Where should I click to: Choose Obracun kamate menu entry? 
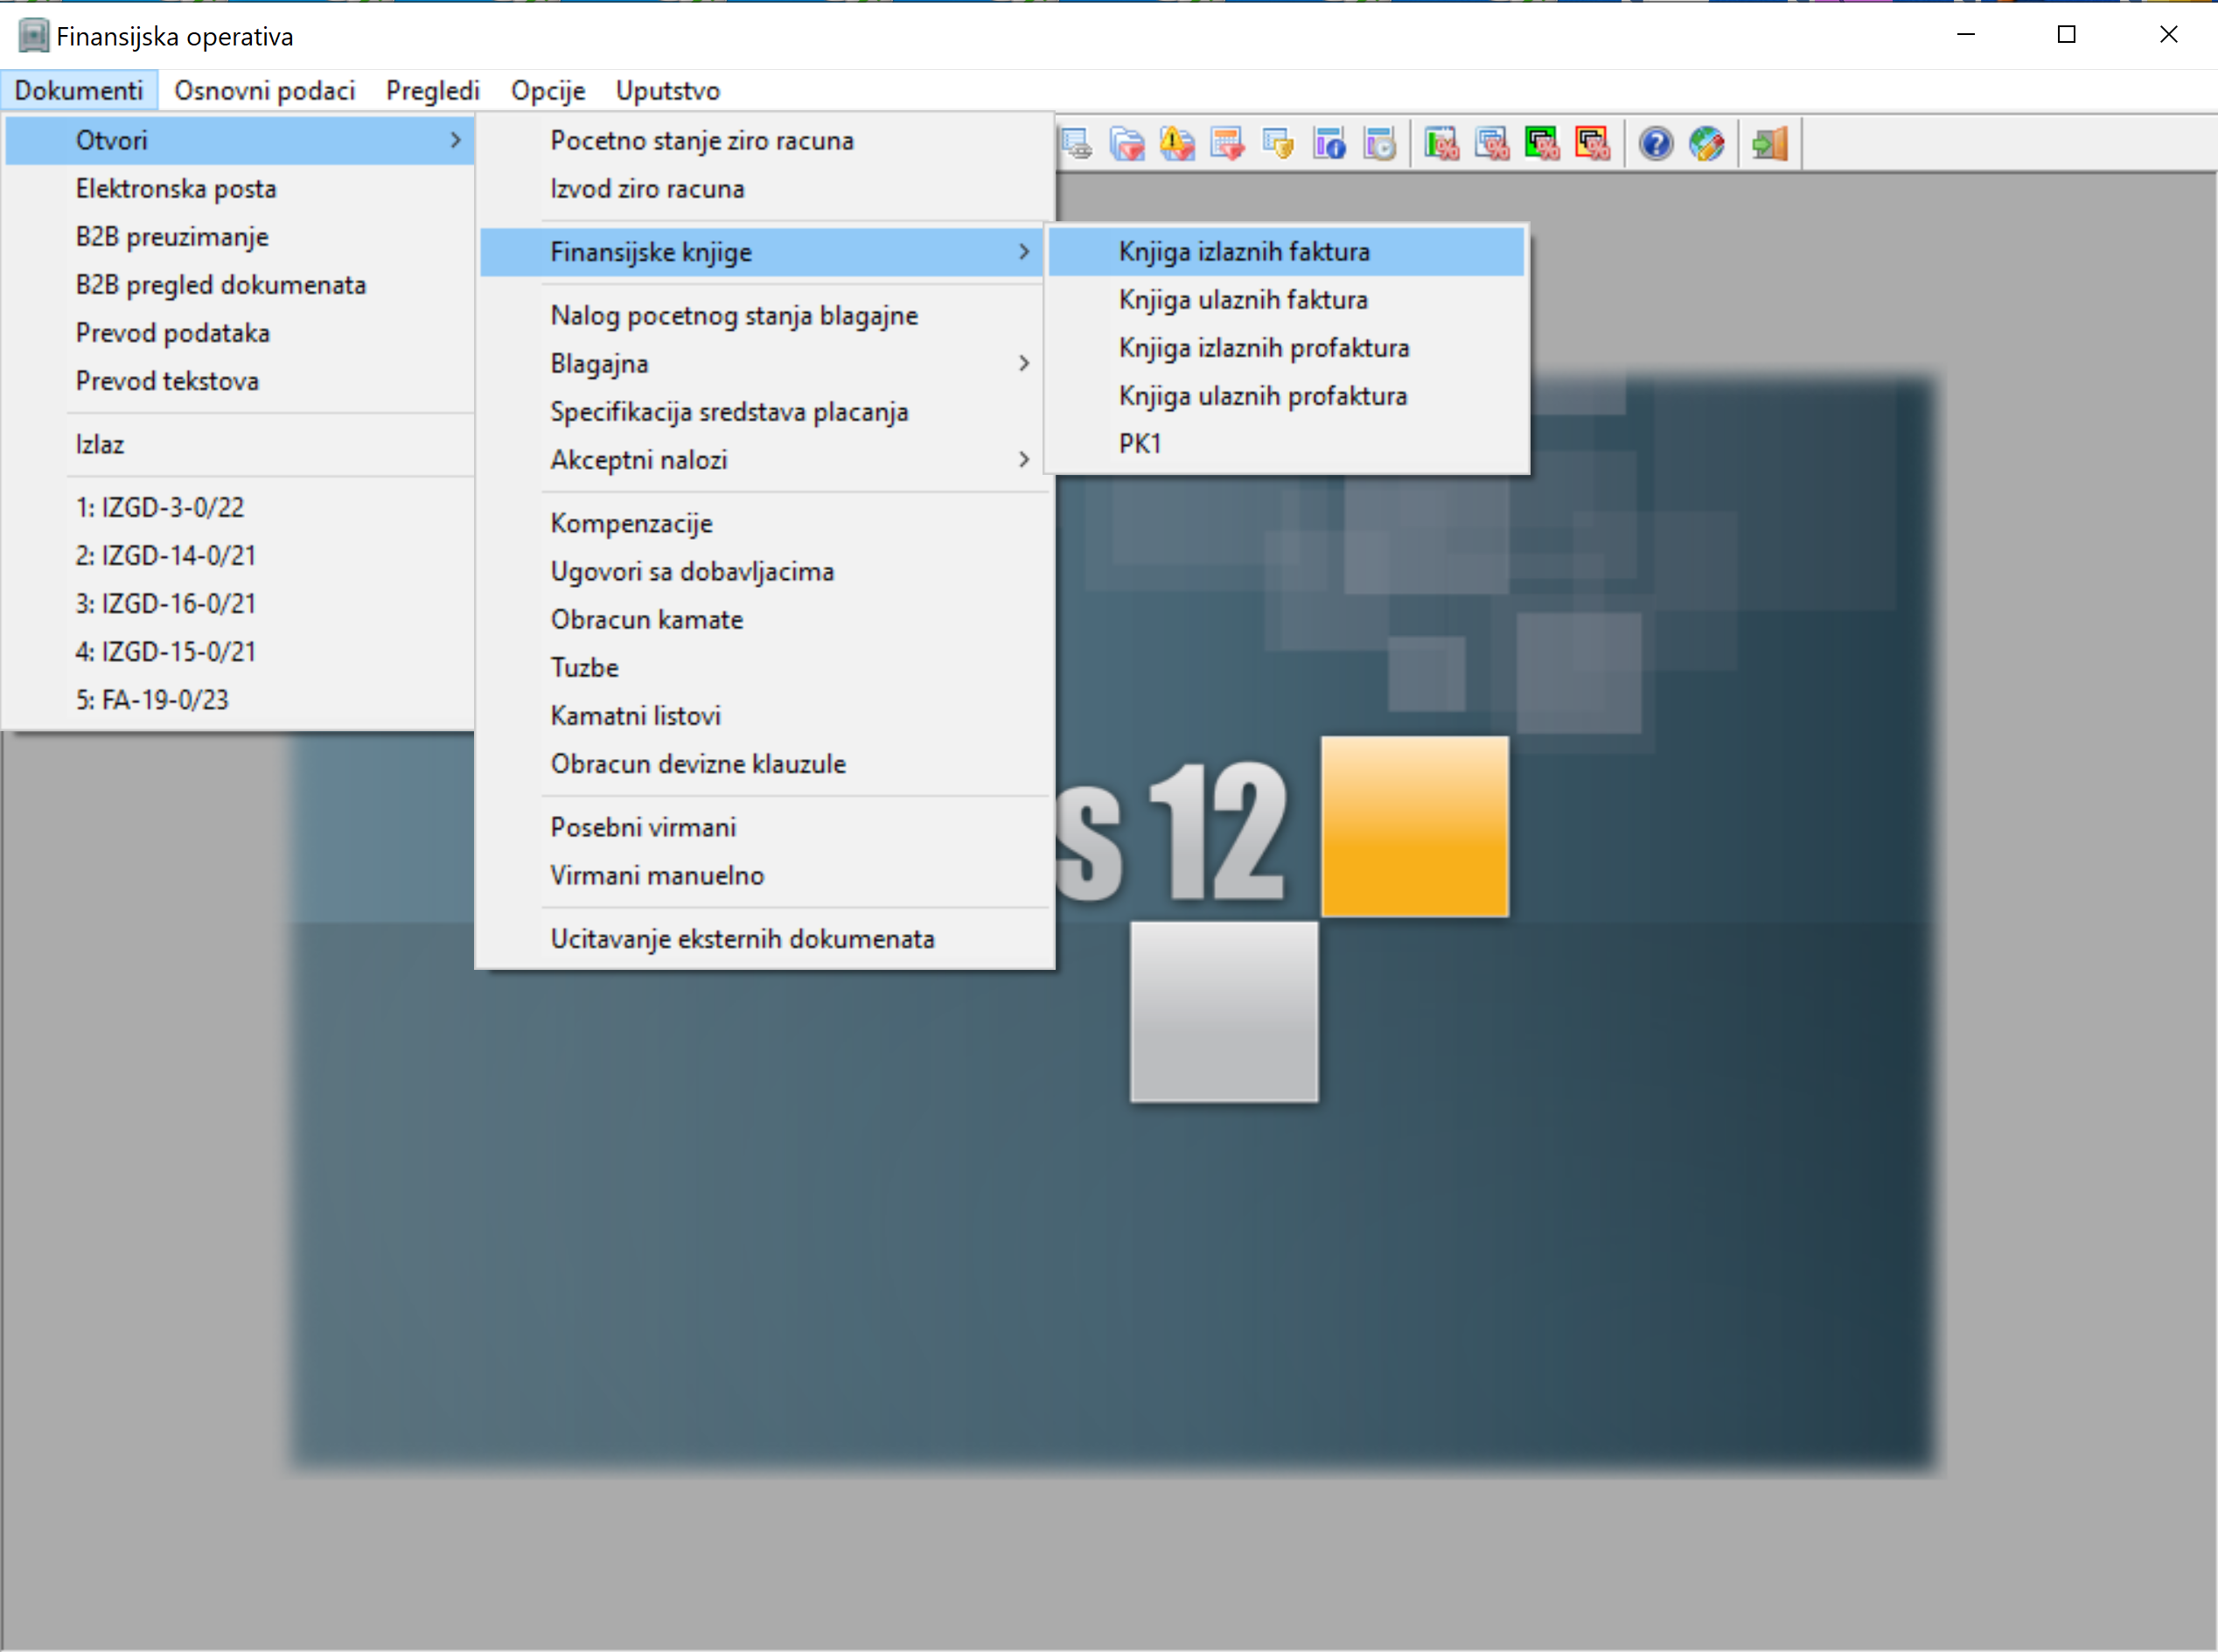pos(646,620)
